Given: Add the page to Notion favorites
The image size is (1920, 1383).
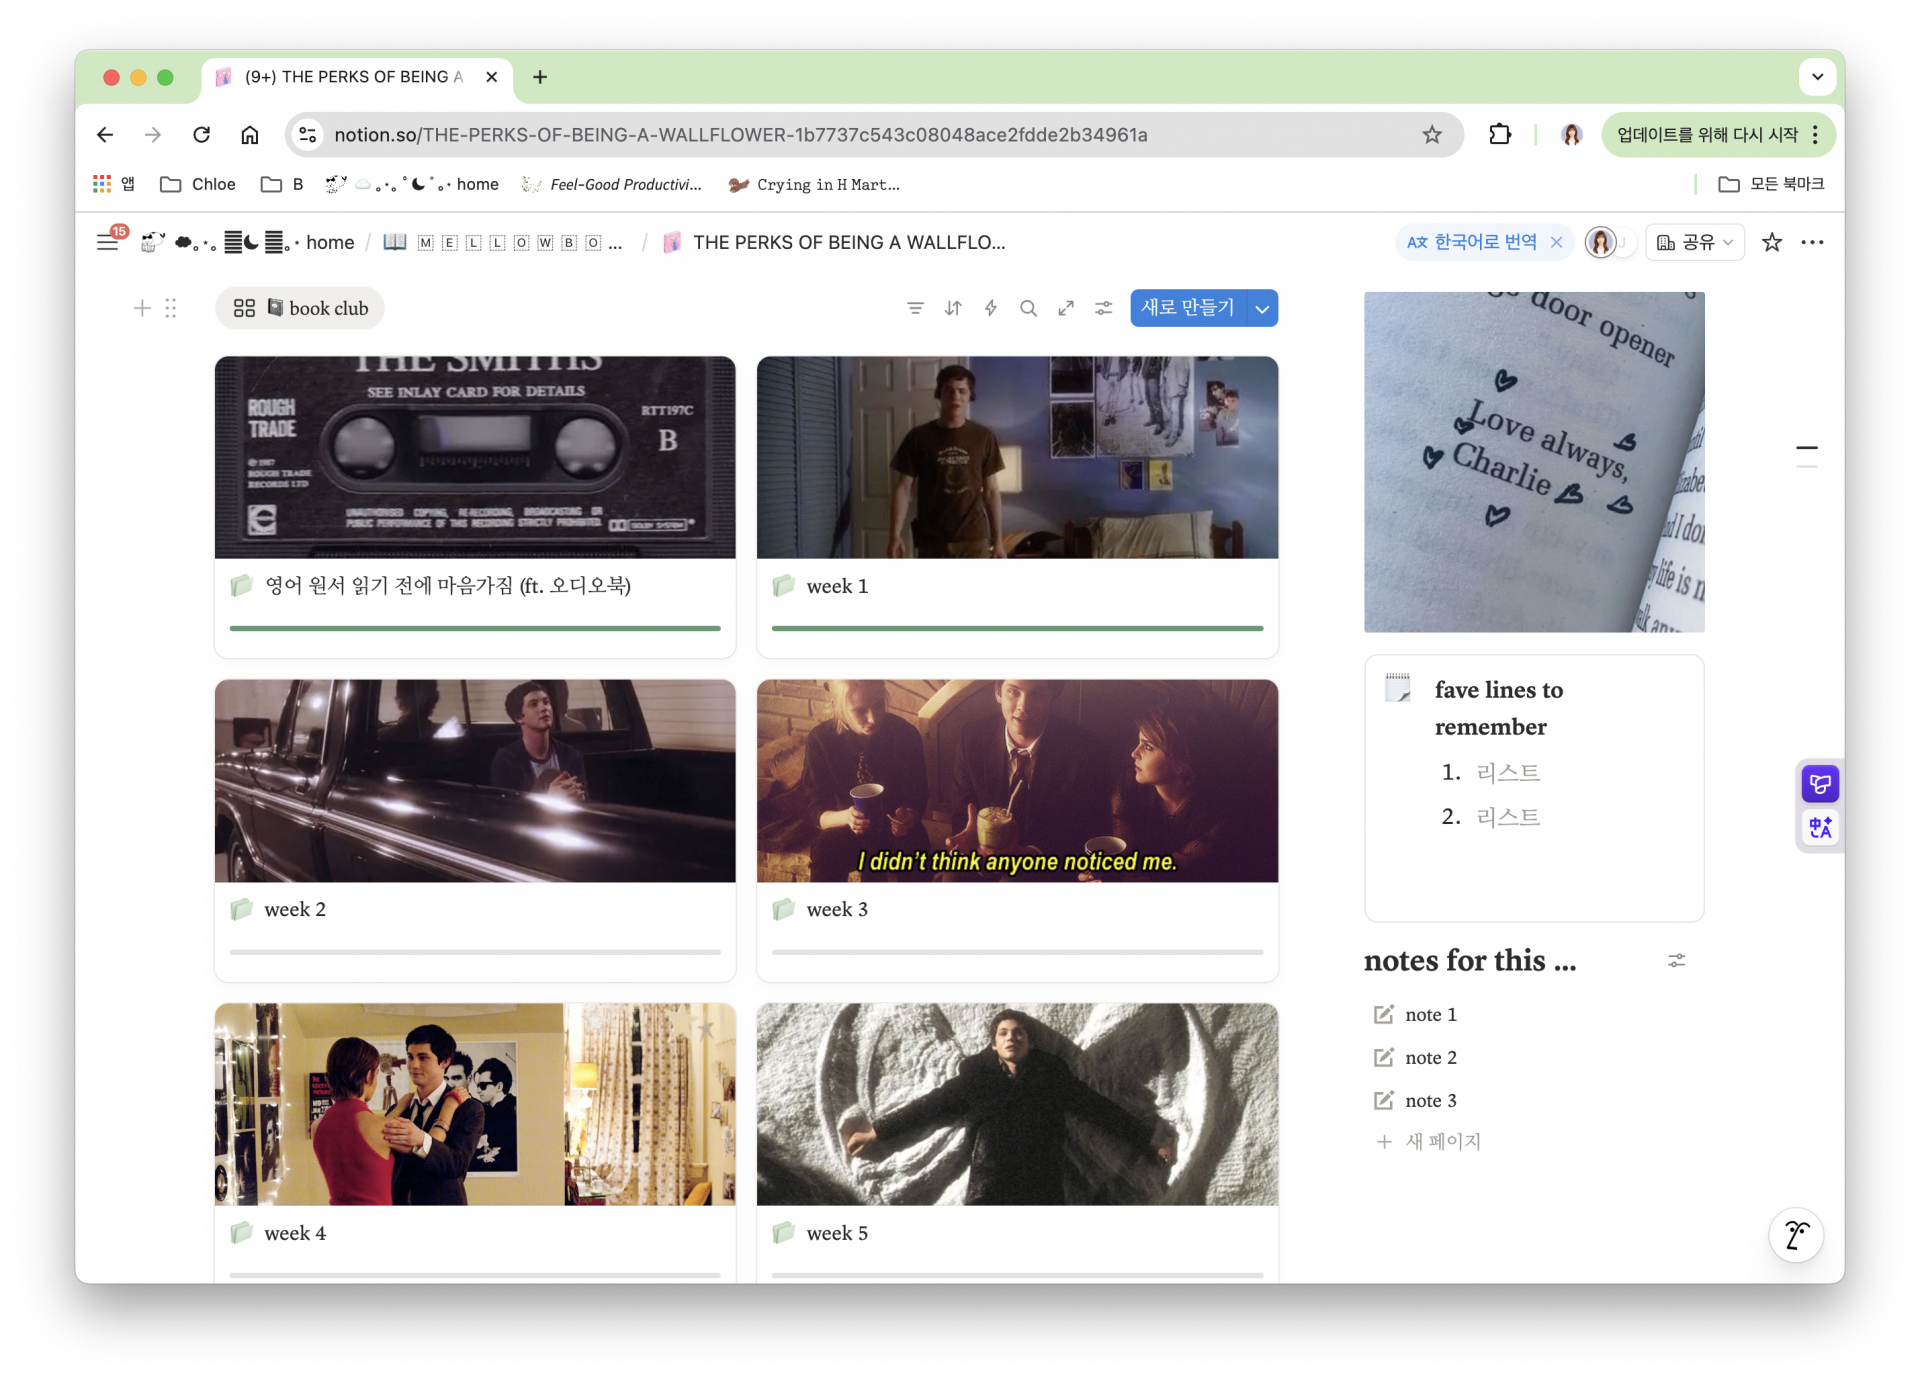Looking at the screenshot, I should [1772, 242].
